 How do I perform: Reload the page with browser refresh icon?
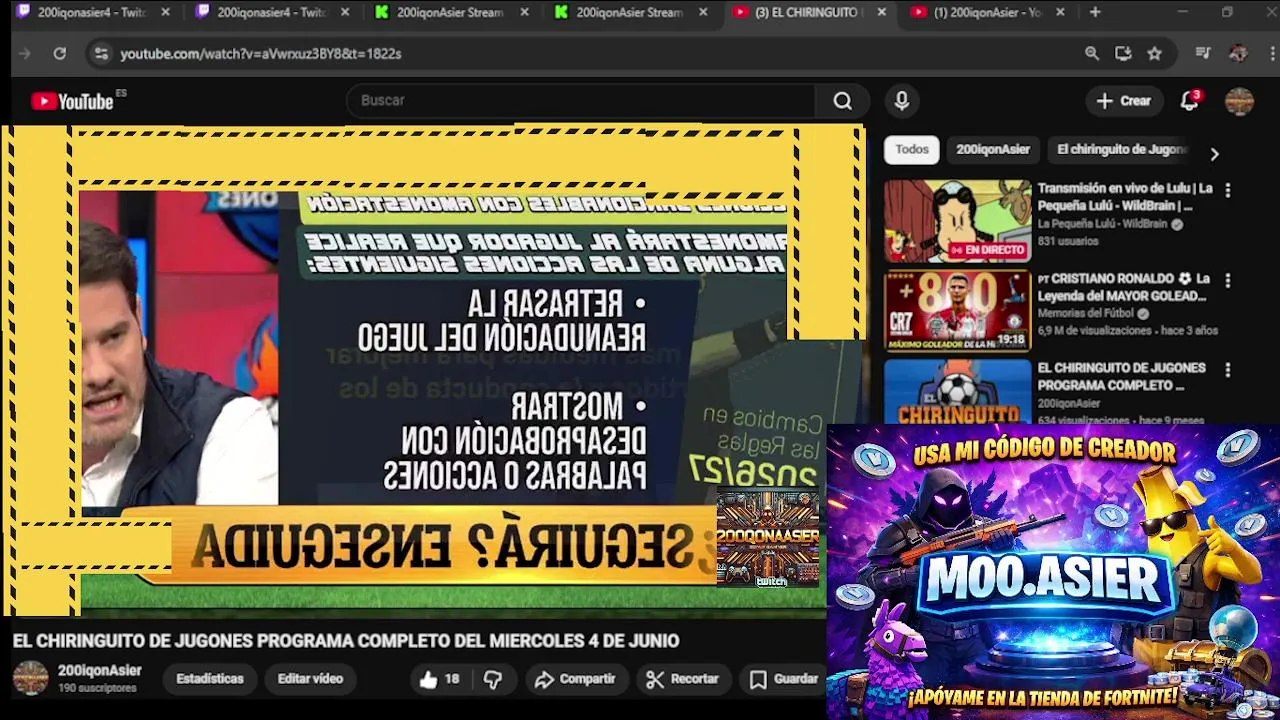[x=60, y=54]
